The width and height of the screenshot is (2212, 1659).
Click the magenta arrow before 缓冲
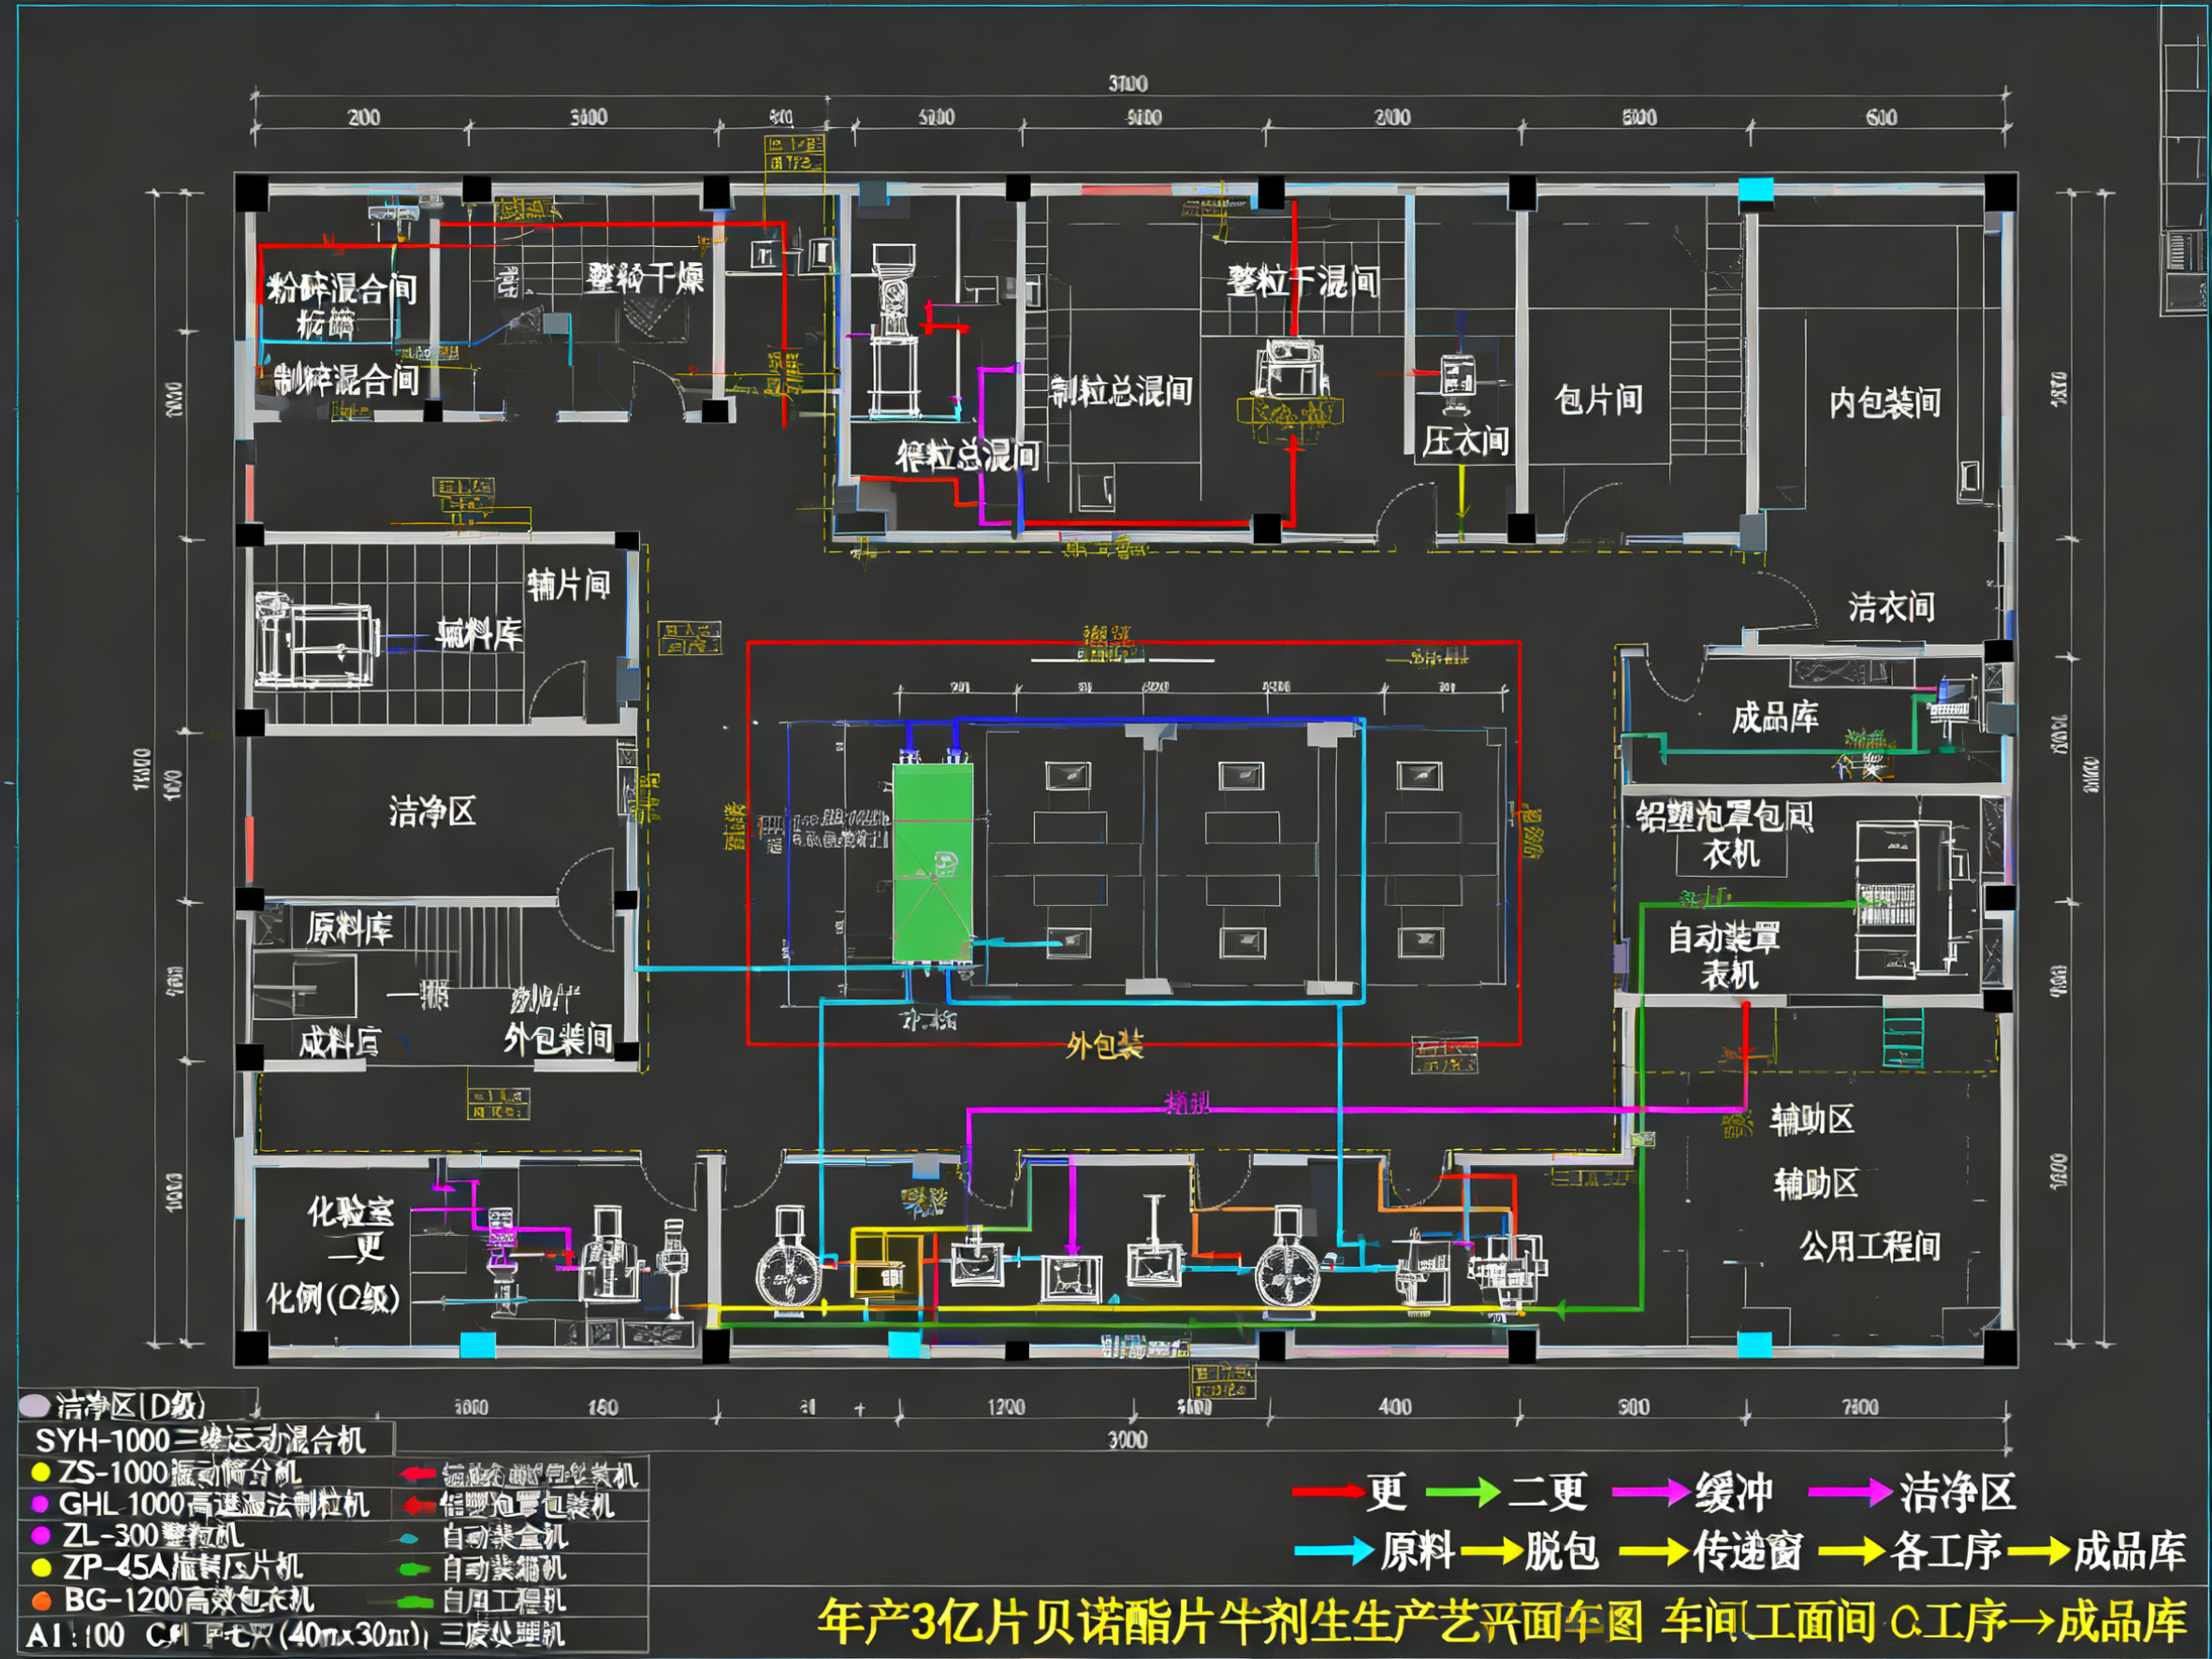[1651, 1493]
